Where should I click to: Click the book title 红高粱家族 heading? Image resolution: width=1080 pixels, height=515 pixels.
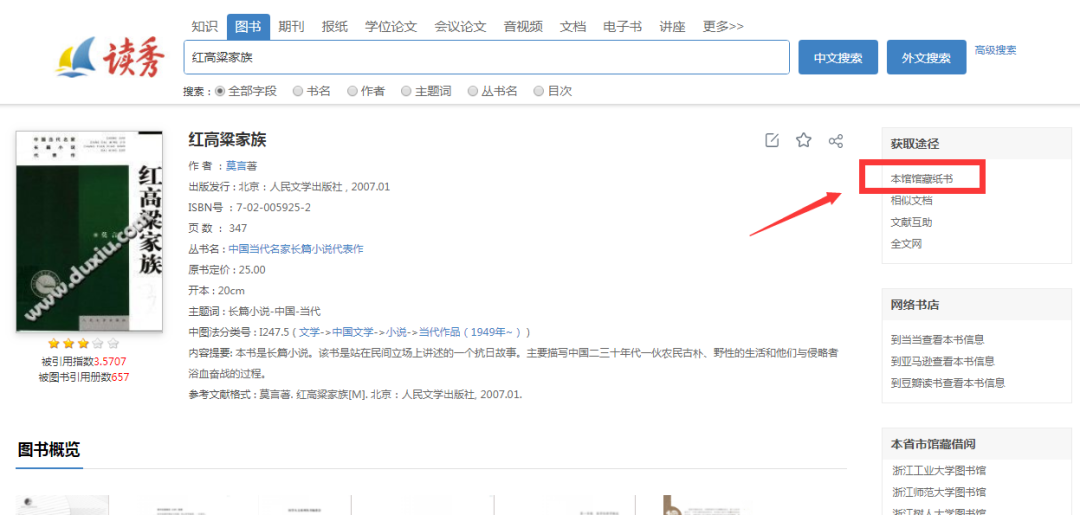click(x=227, y=140)
